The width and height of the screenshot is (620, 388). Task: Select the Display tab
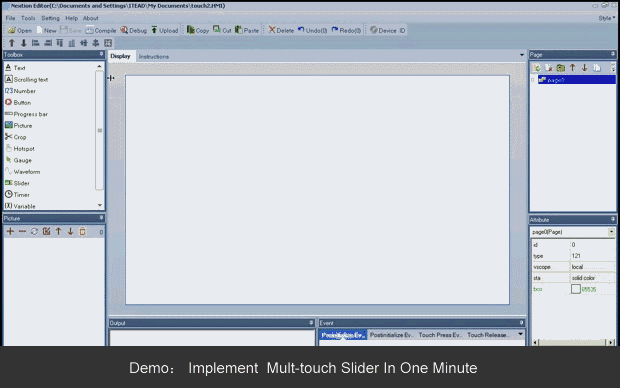click(120, 56)
